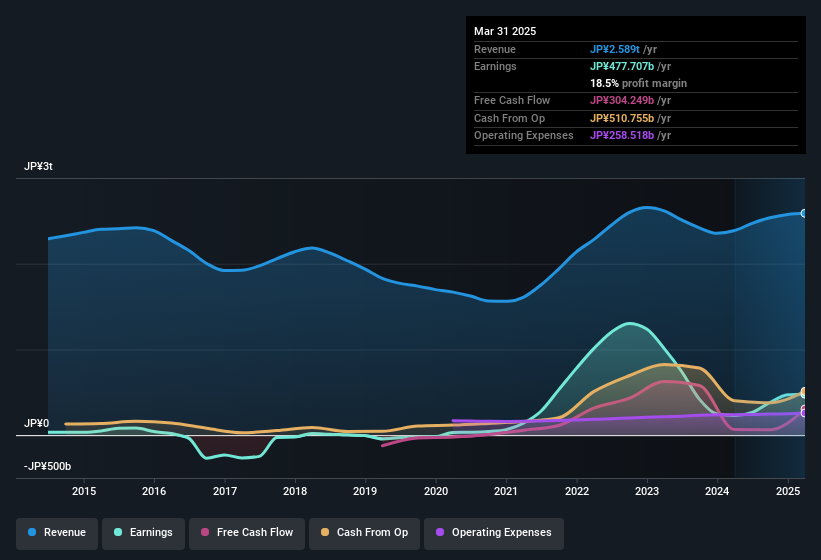This screenshot has width=821, height=560.
Task: Toggle the Earnings series legend button
Action: [143, 534]
